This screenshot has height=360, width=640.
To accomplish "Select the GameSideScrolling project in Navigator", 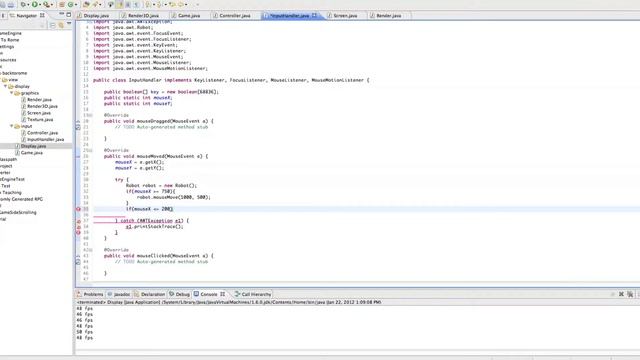I will point(18,212).
